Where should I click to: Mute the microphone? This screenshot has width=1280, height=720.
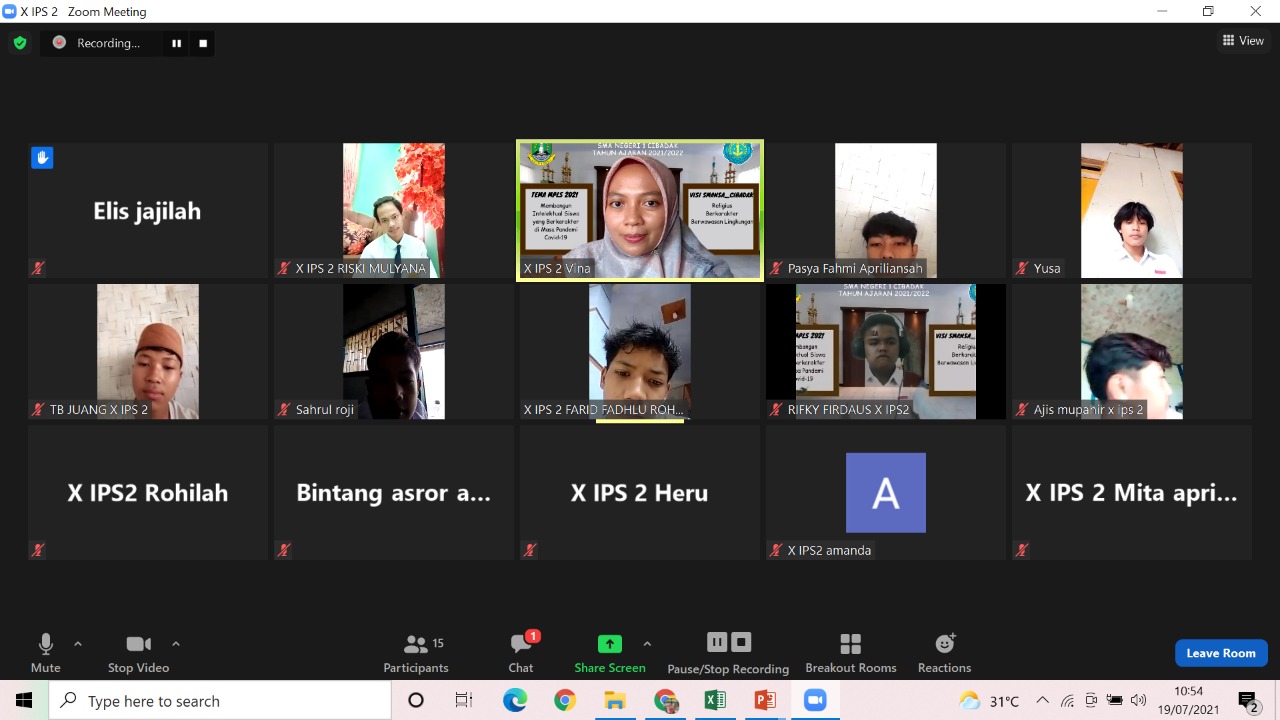tap(45, 654)
